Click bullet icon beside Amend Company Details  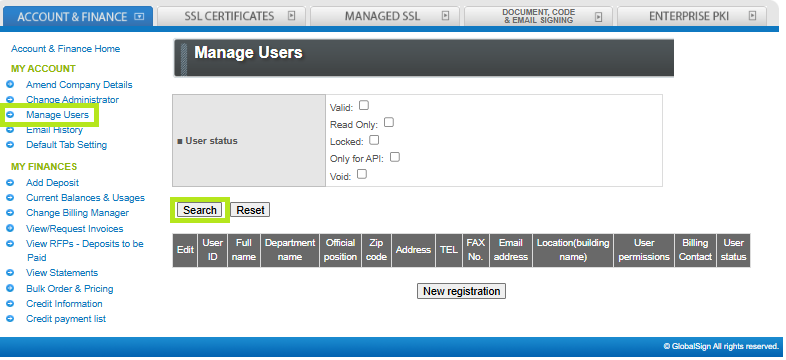coord(10,84)
